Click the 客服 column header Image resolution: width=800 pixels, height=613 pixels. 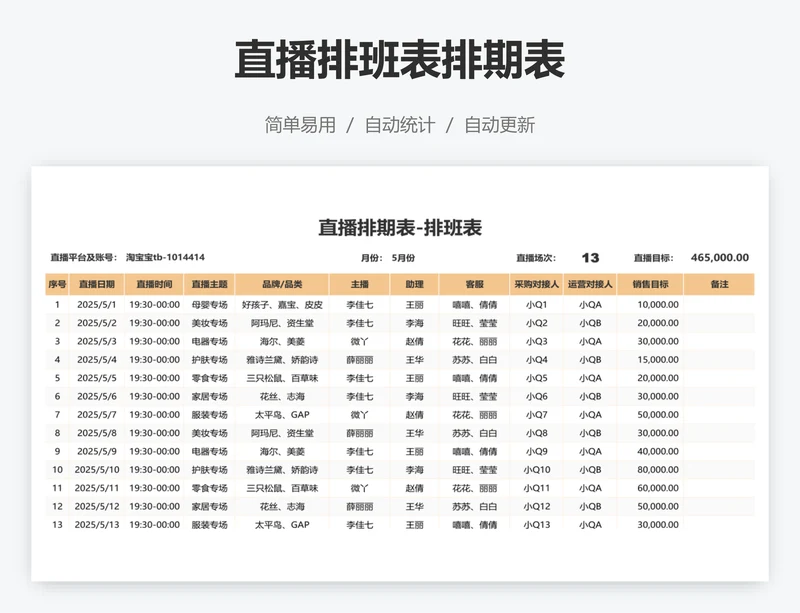point(474,284)
